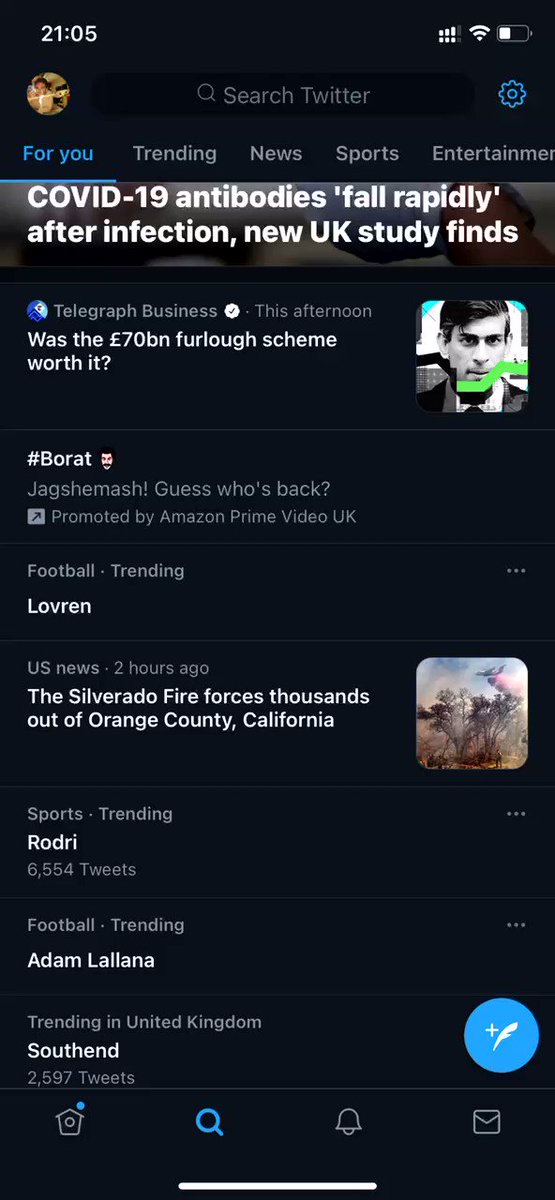Viewport: 555px width, 1200px height.
Task: Open the Home tab icon
Action: [68, 1121]
